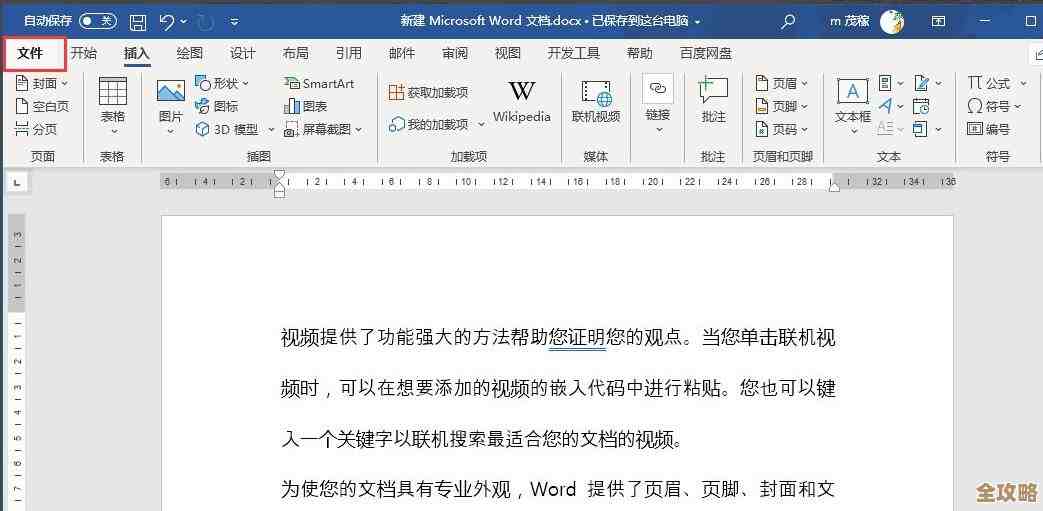Open the 邮件 Mailings tab
This screenshot has width=1043, height=511.
coord(402,54)
